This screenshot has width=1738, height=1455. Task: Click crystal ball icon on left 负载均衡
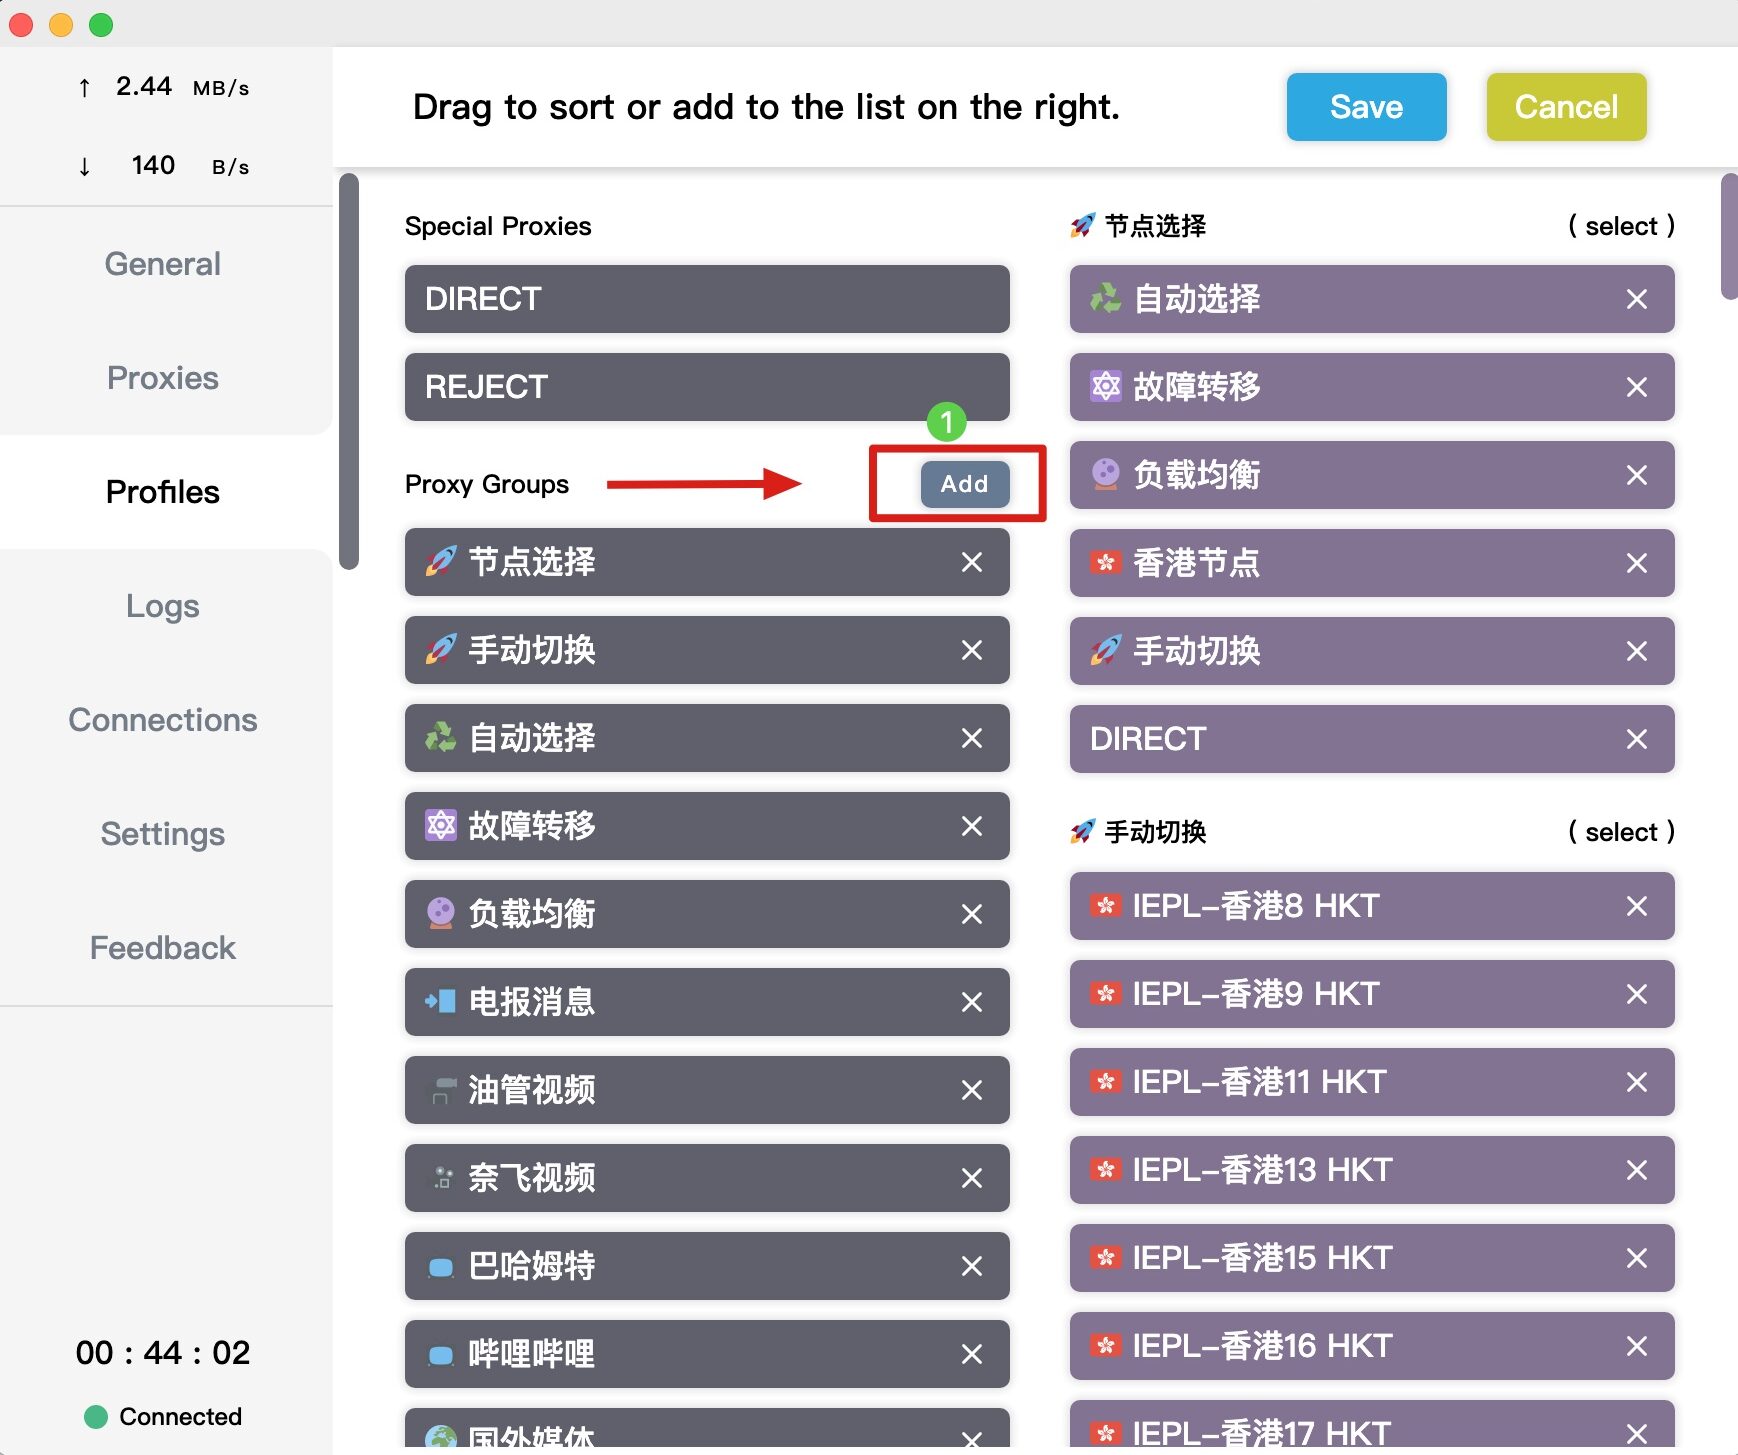point(441,914)
